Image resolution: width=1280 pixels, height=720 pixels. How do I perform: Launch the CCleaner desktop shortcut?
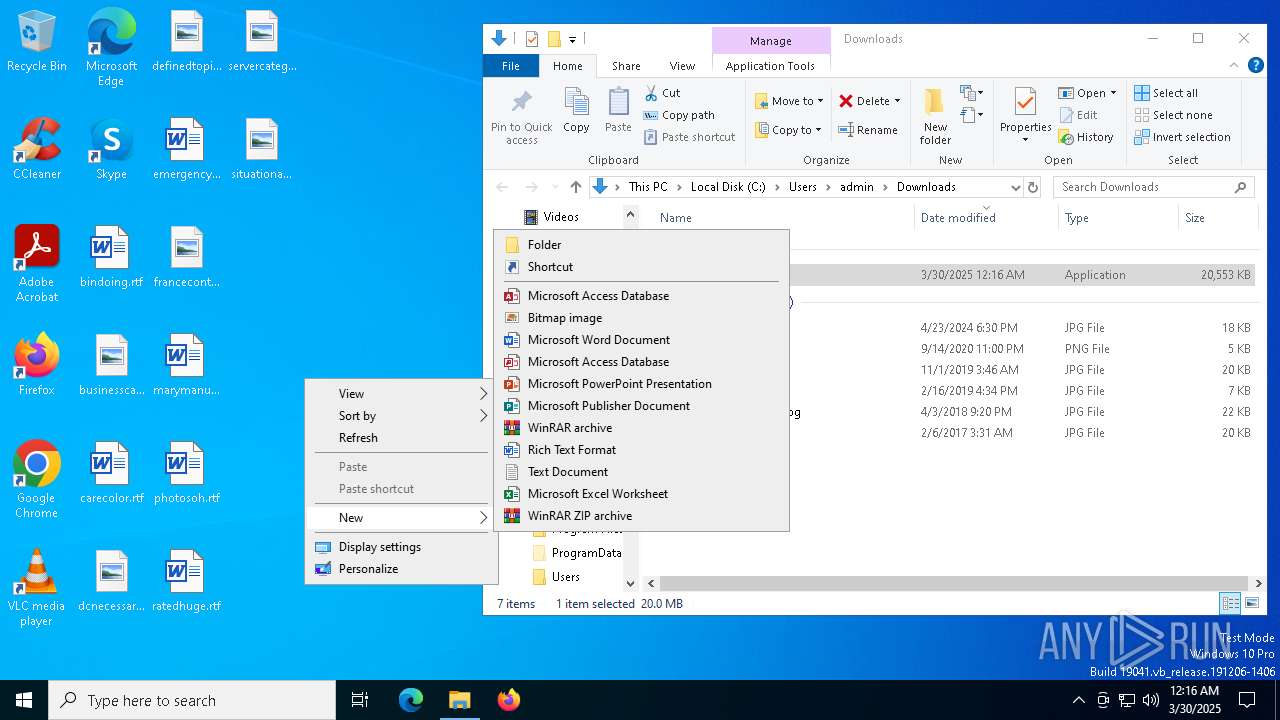point(37,149)
